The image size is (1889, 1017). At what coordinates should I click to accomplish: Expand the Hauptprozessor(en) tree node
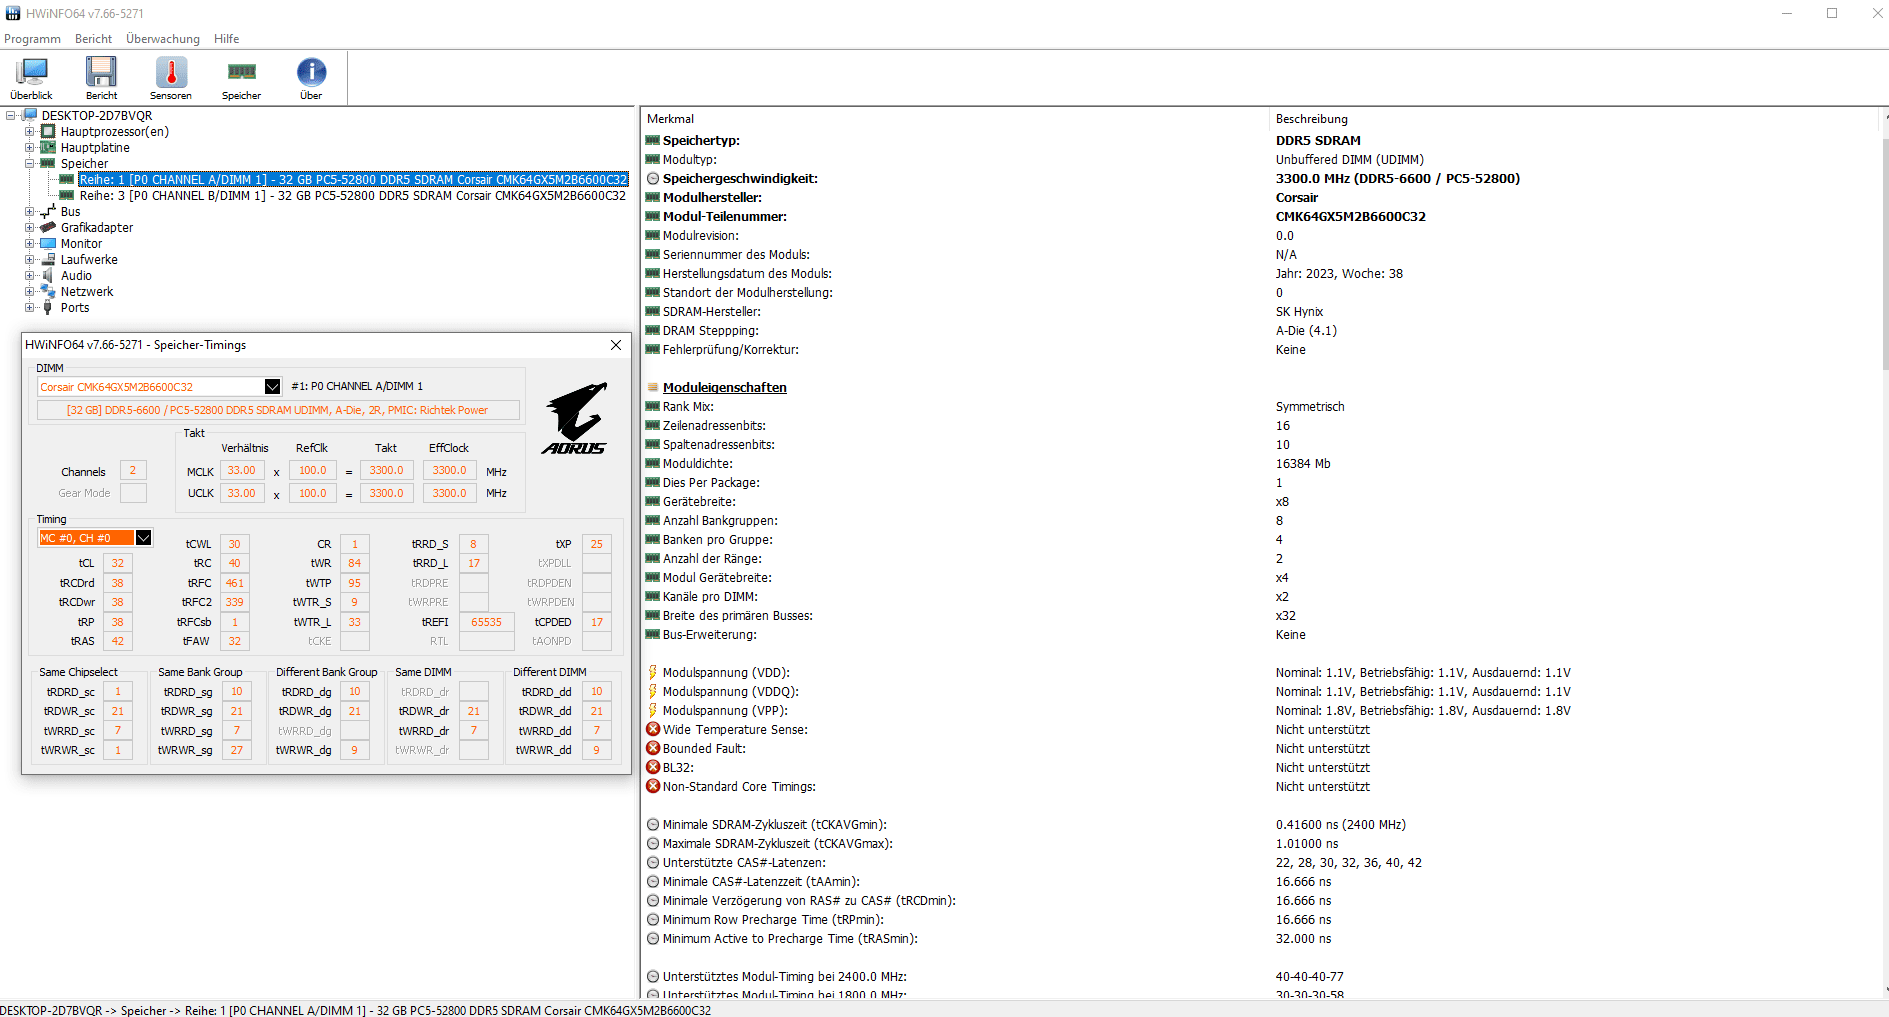click(29, 132)
